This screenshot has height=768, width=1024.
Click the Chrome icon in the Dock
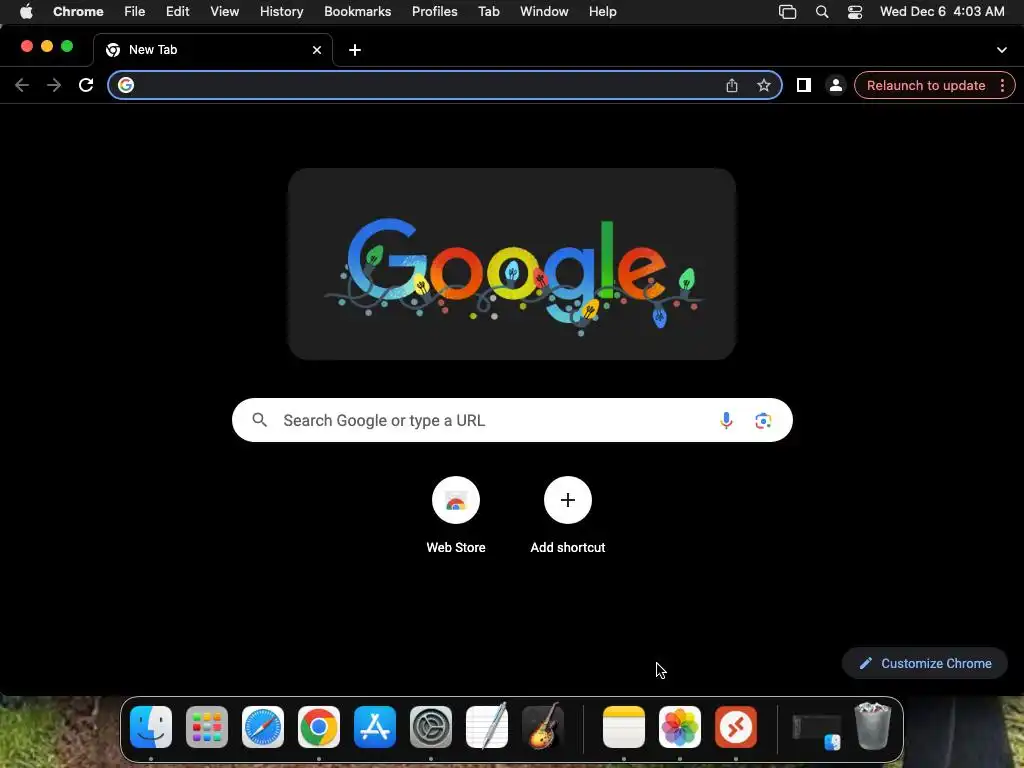pos(319,727)
